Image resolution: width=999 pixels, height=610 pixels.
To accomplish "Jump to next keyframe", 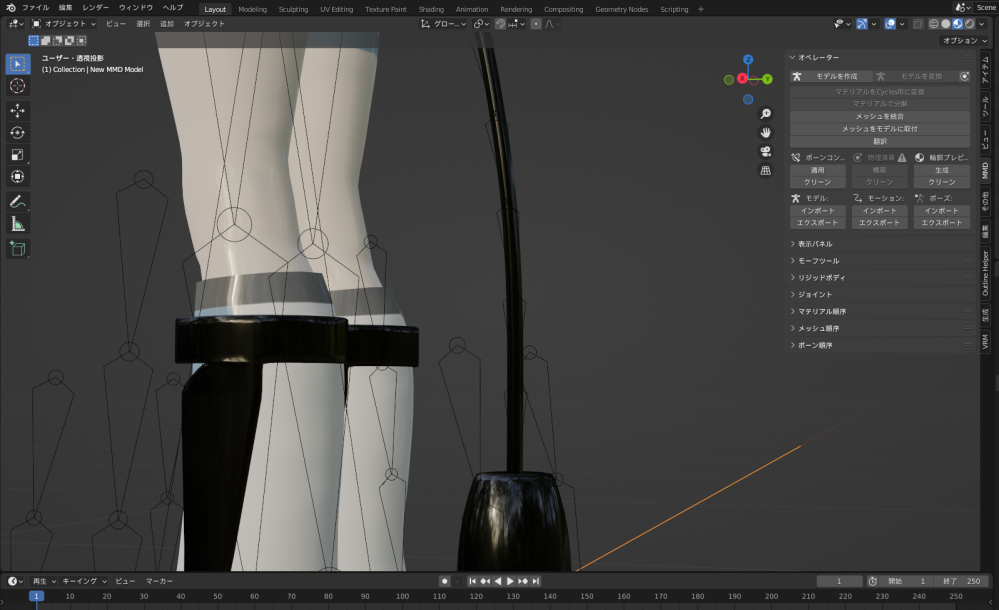I will [x=523, y=581].
